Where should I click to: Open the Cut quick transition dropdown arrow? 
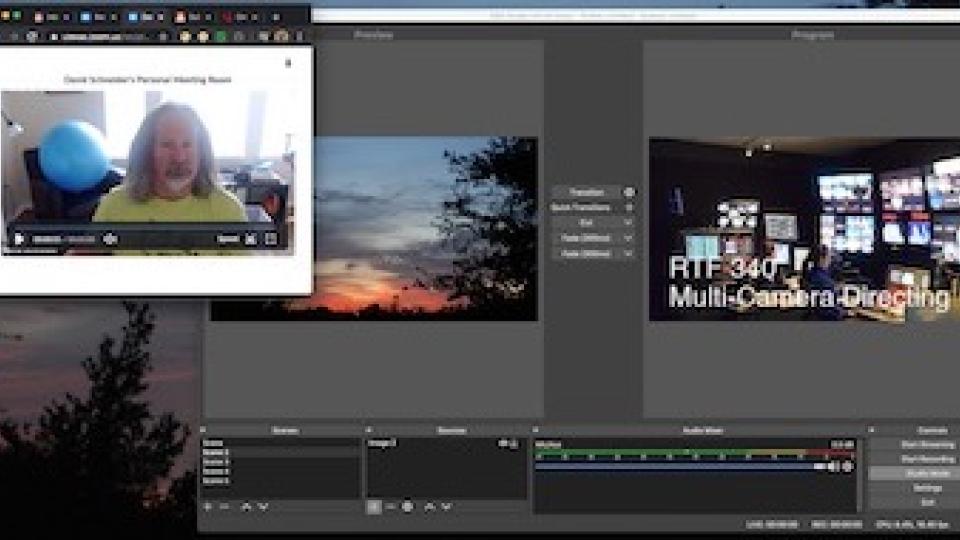point(628,223)
